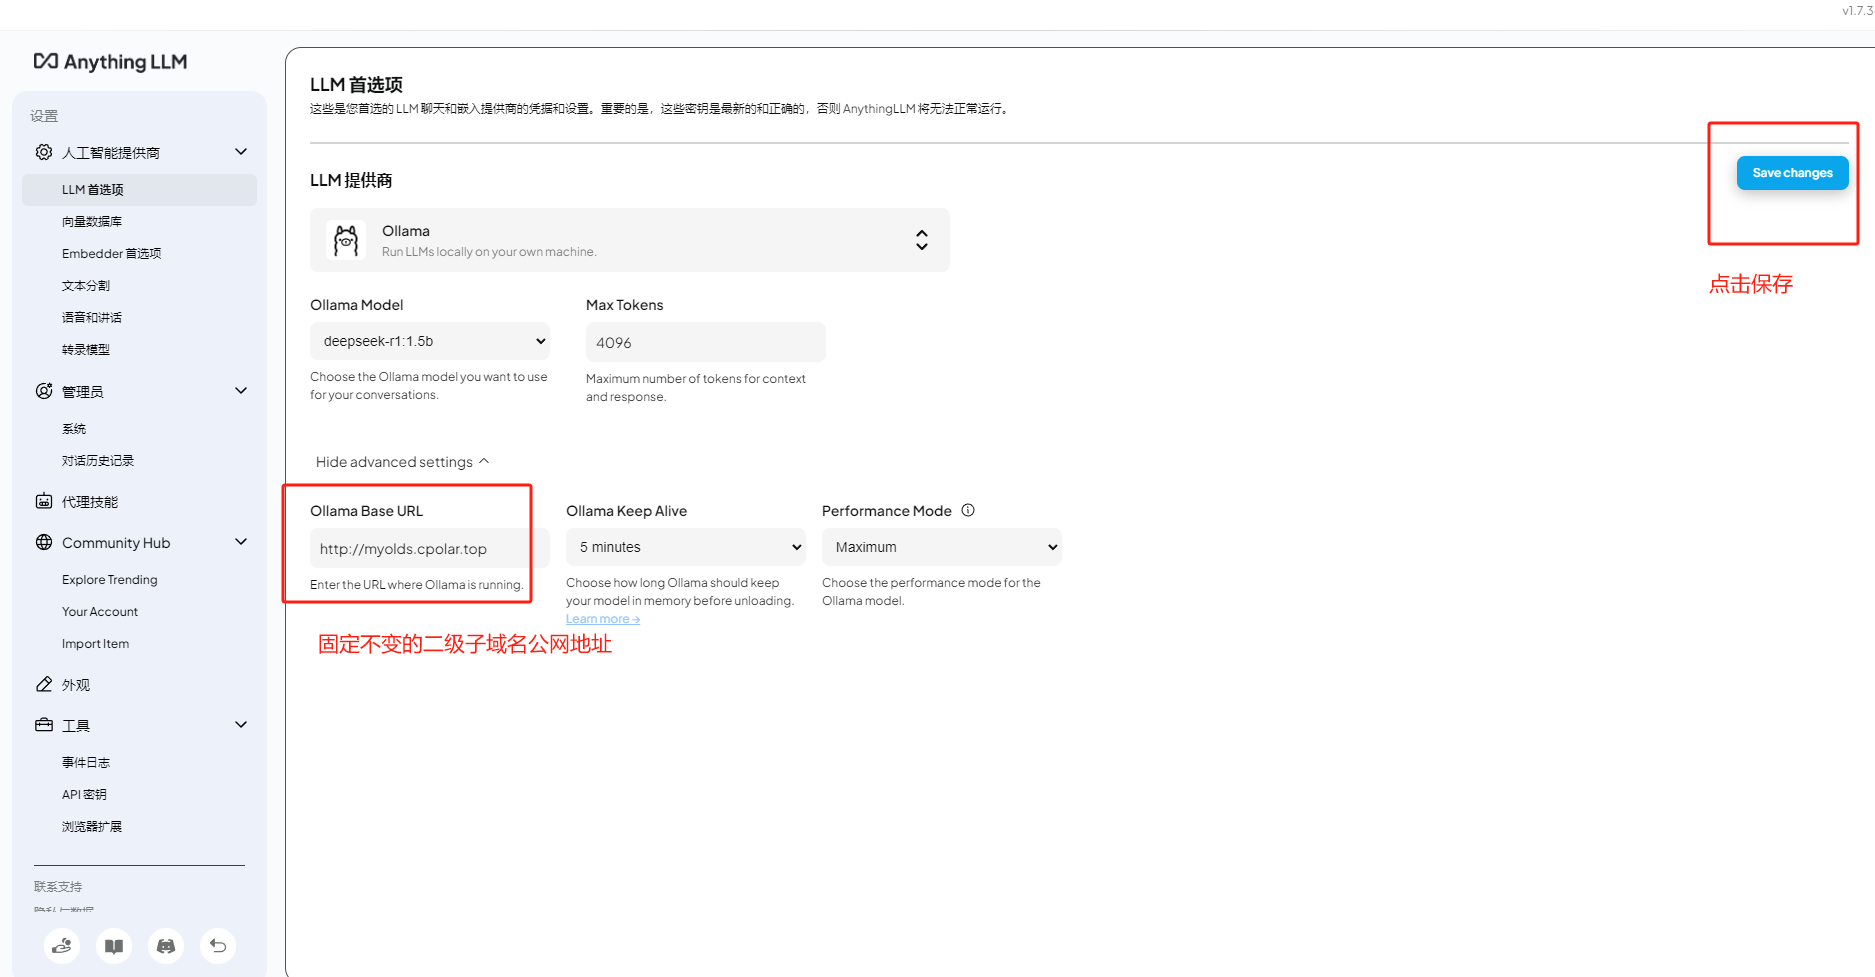Click the Anything LLM logo
The height and width of the screenshot is (977, 1875).
coord(110,62)
